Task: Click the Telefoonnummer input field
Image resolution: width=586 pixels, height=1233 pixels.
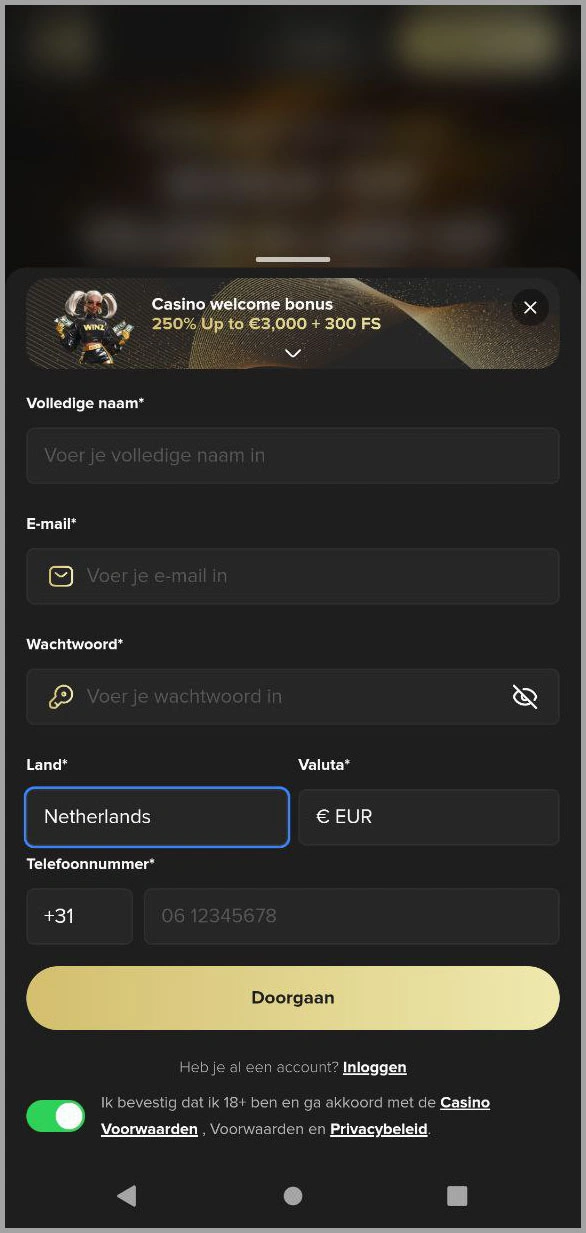Action: (351, 916)
